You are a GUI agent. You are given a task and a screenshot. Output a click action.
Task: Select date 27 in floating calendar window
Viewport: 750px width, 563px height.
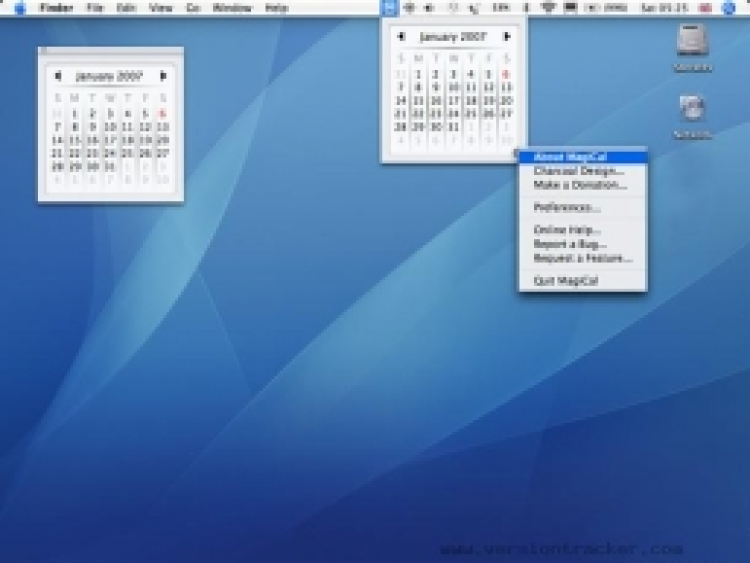pos(163,153)
